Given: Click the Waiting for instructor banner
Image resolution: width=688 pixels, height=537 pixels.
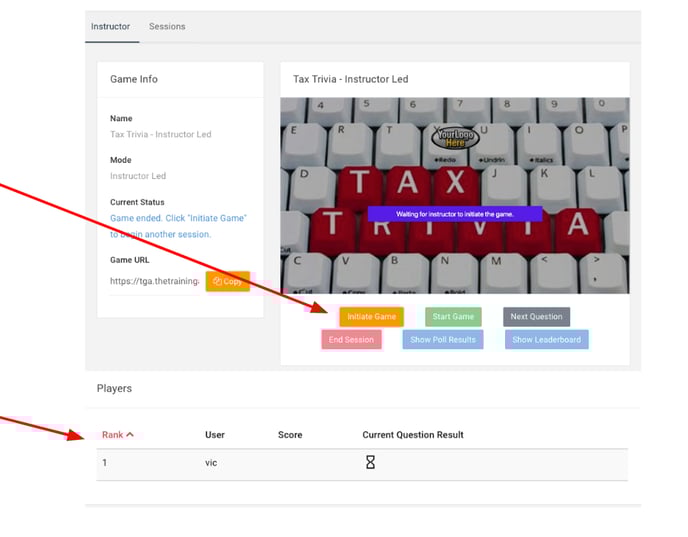Looking at the screenshot, I should 454,214.
